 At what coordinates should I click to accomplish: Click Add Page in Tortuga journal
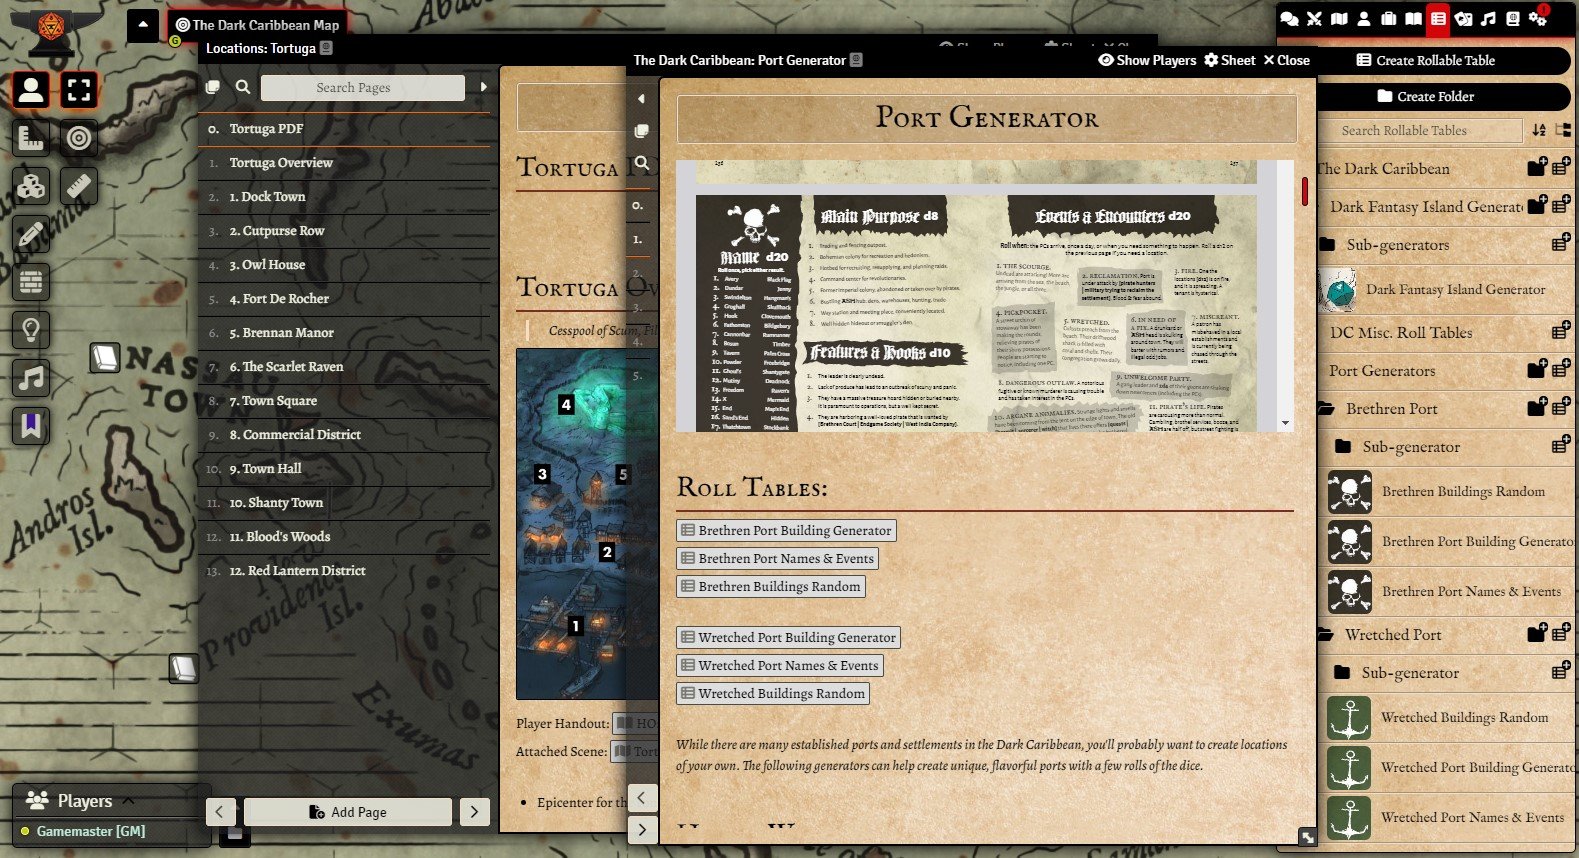348,811
